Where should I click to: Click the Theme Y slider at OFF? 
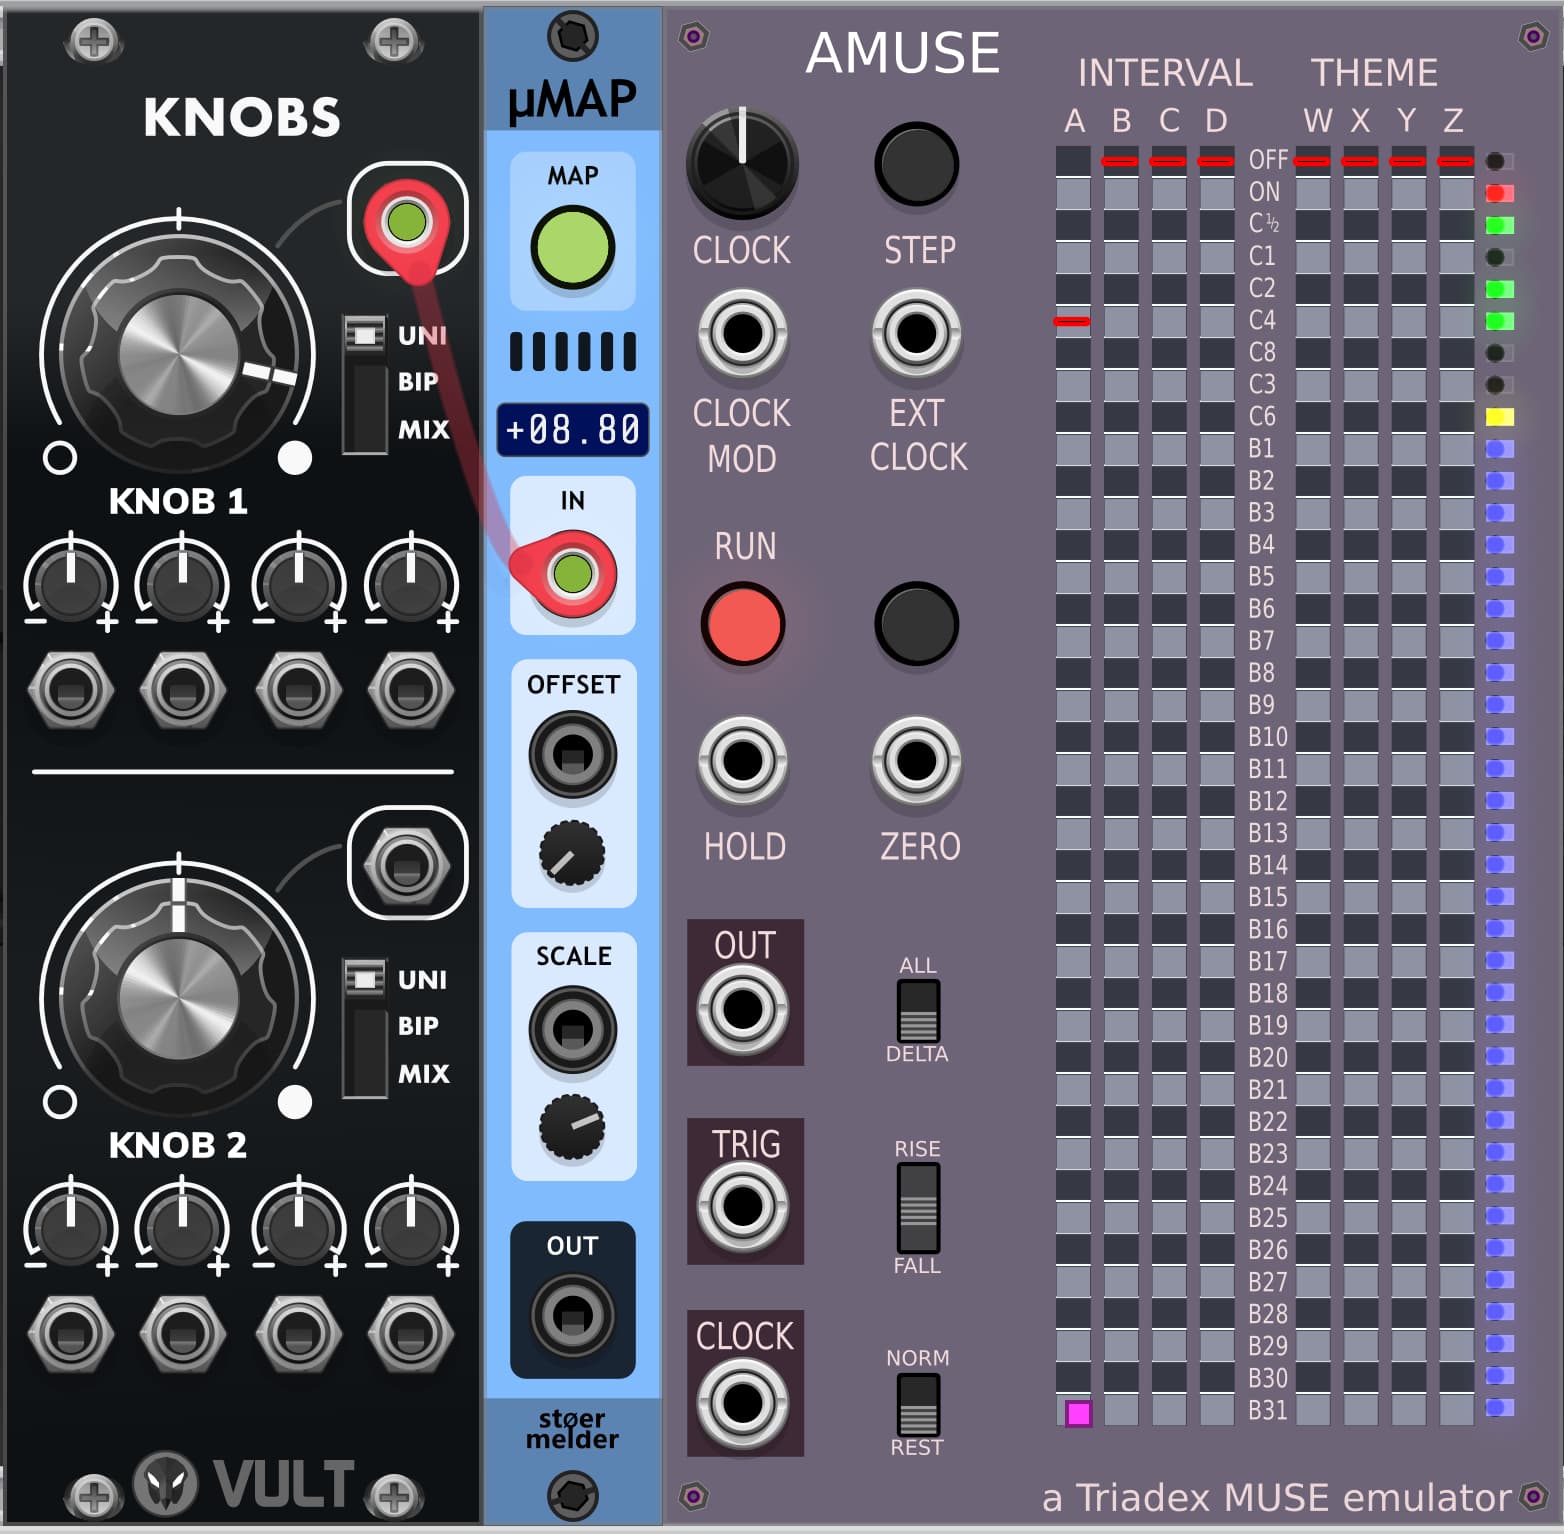coord(1408,161)
